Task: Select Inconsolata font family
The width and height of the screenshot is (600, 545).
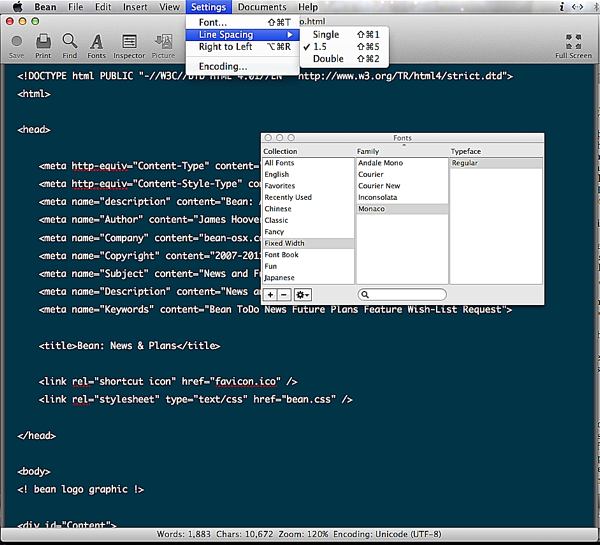Action: tap(402, 197)
